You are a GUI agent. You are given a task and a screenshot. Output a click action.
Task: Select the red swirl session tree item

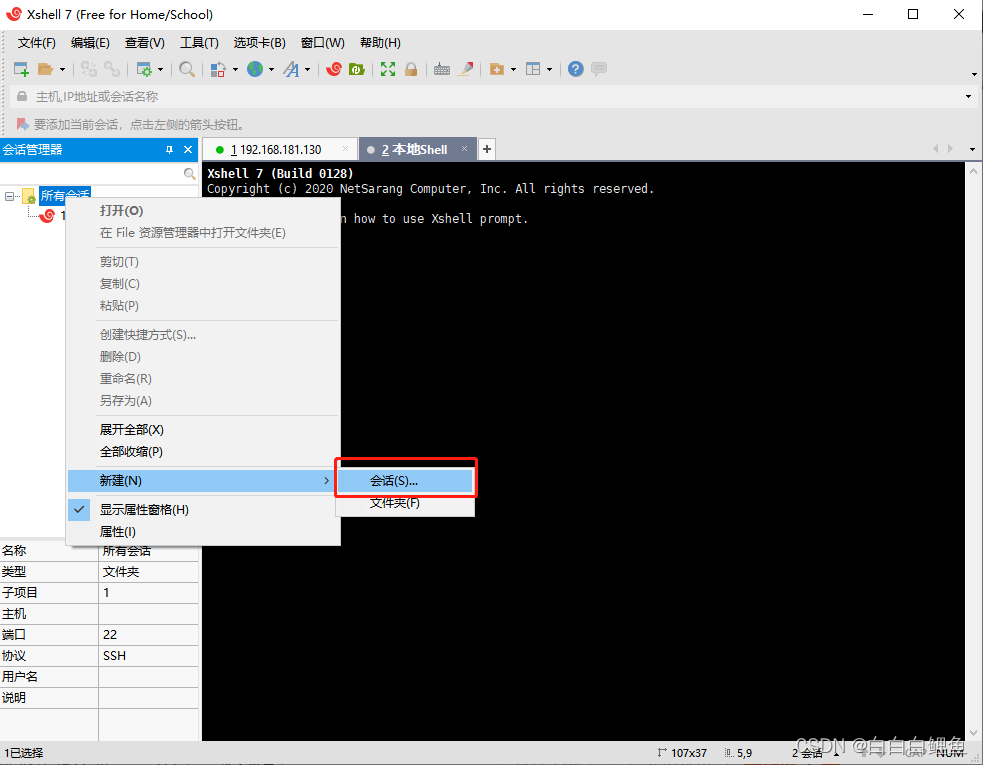pos(48,216)
